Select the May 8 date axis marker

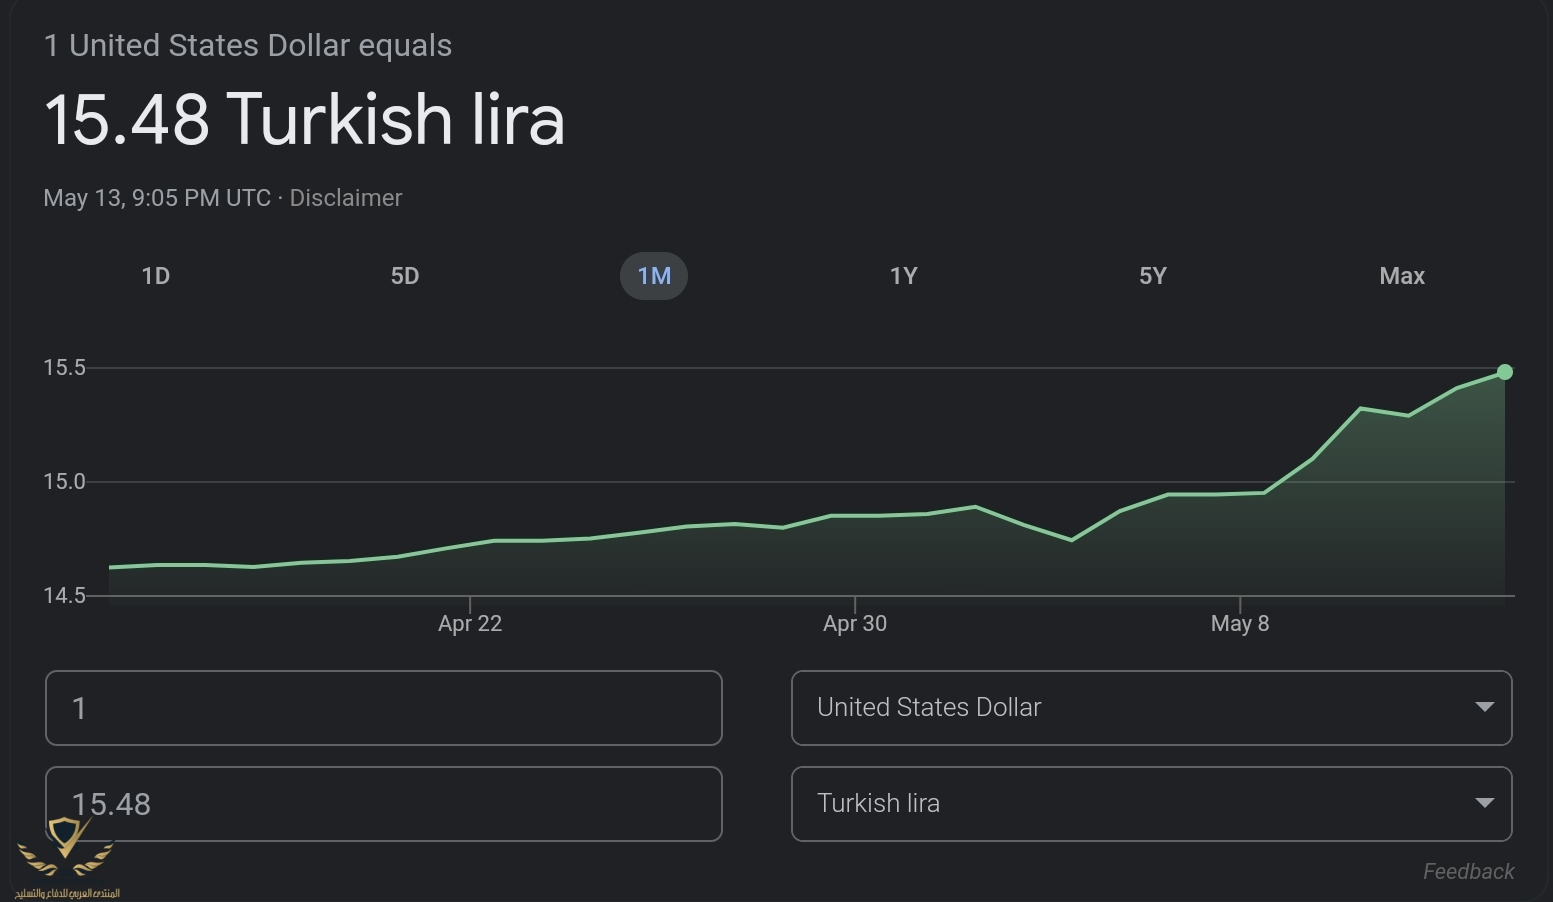click(x=1239, y=623)
